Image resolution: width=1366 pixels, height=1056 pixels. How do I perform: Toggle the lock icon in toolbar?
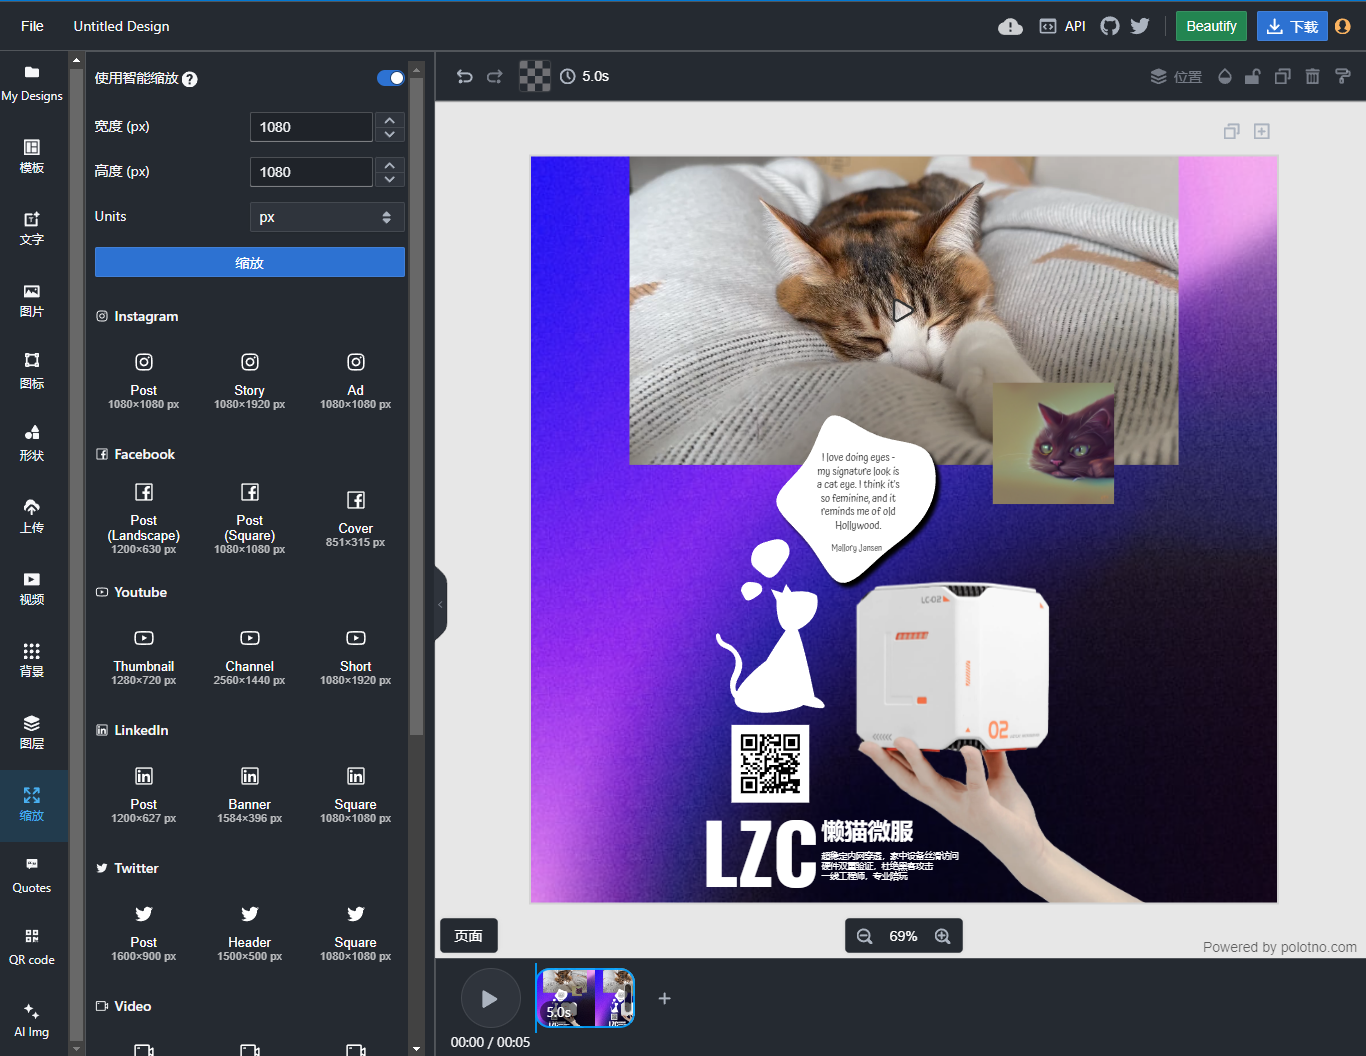[1252, 76]
